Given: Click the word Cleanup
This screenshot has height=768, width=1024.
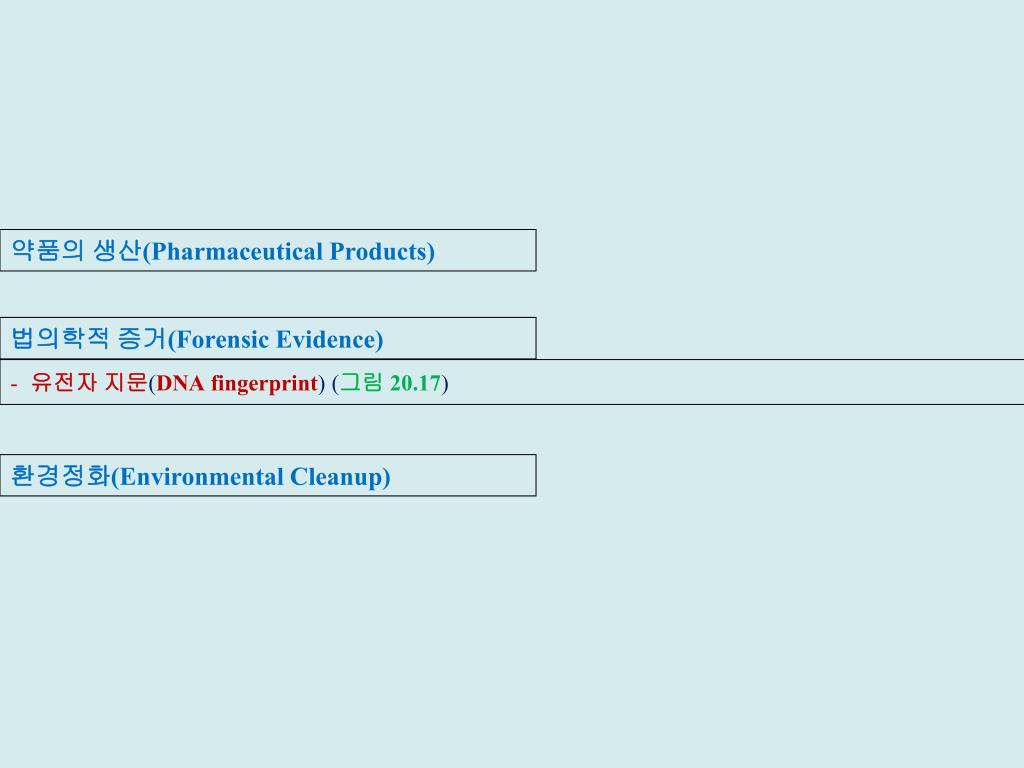Looking at the screenshot, I should 336,477.
